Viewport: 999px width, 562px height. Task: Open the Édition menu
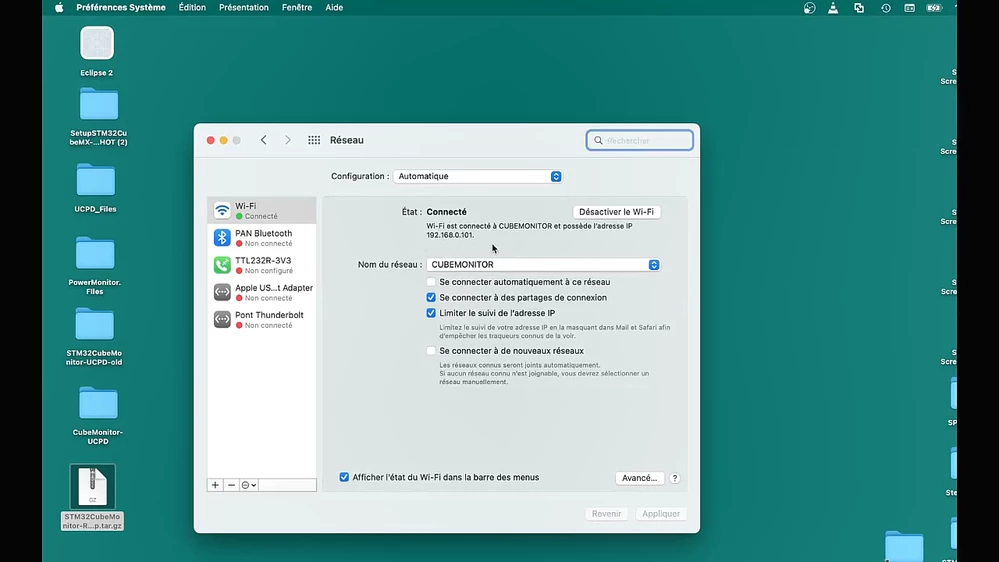coord(192,8)
